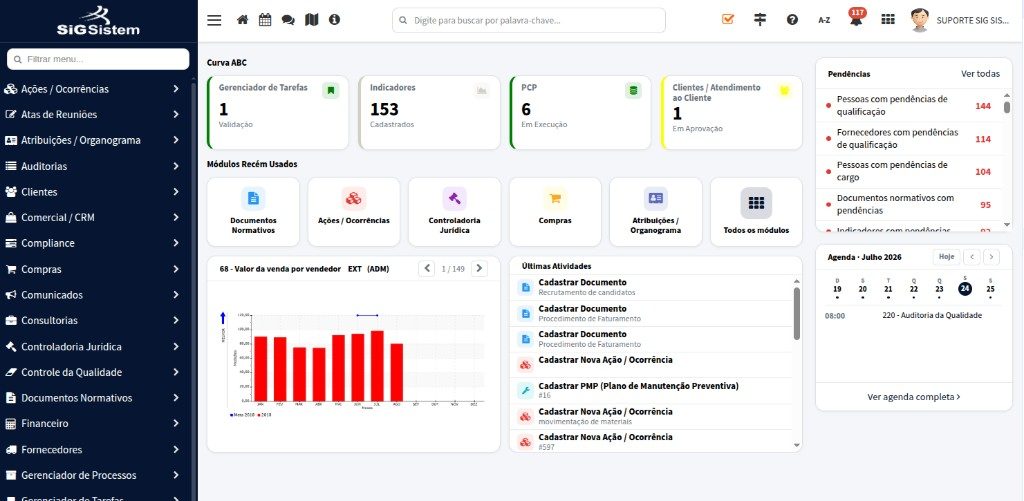Image resolution: width=1024 pixels, height=501 pixels.
Task: Click green bookmark icon in Gerenciador de Tarefas card
Action: (330, 91)
